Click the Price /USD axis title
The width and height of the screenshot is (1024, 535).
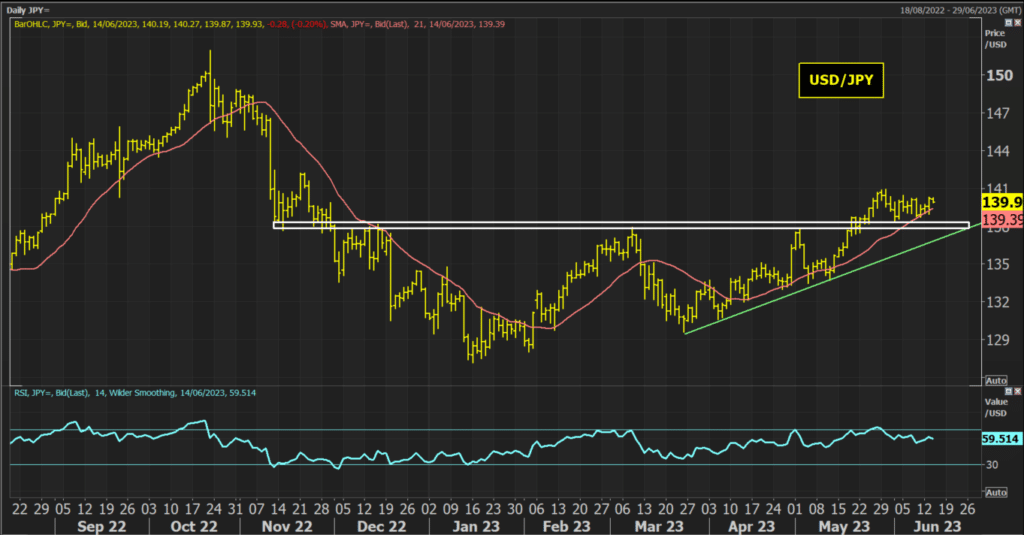coord(996,39)
